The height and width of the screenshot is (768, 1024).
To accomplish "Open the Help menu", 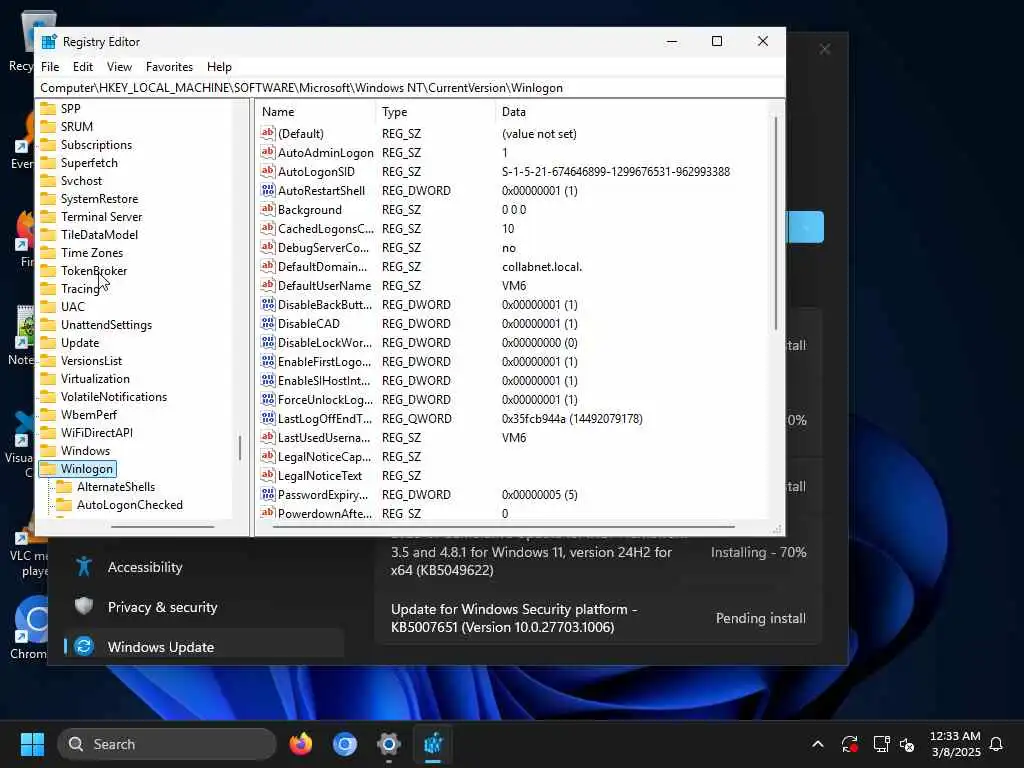I will tap(219, 67).
